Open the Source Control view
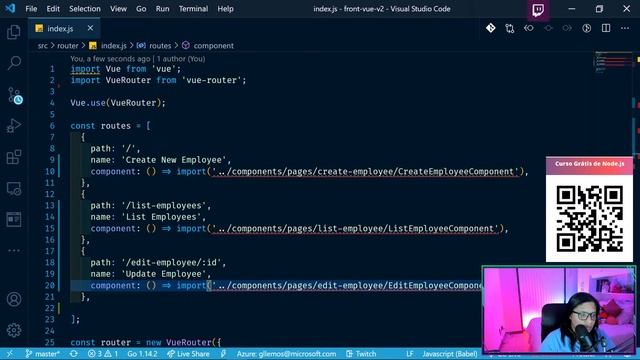 (x=15, y=96)
